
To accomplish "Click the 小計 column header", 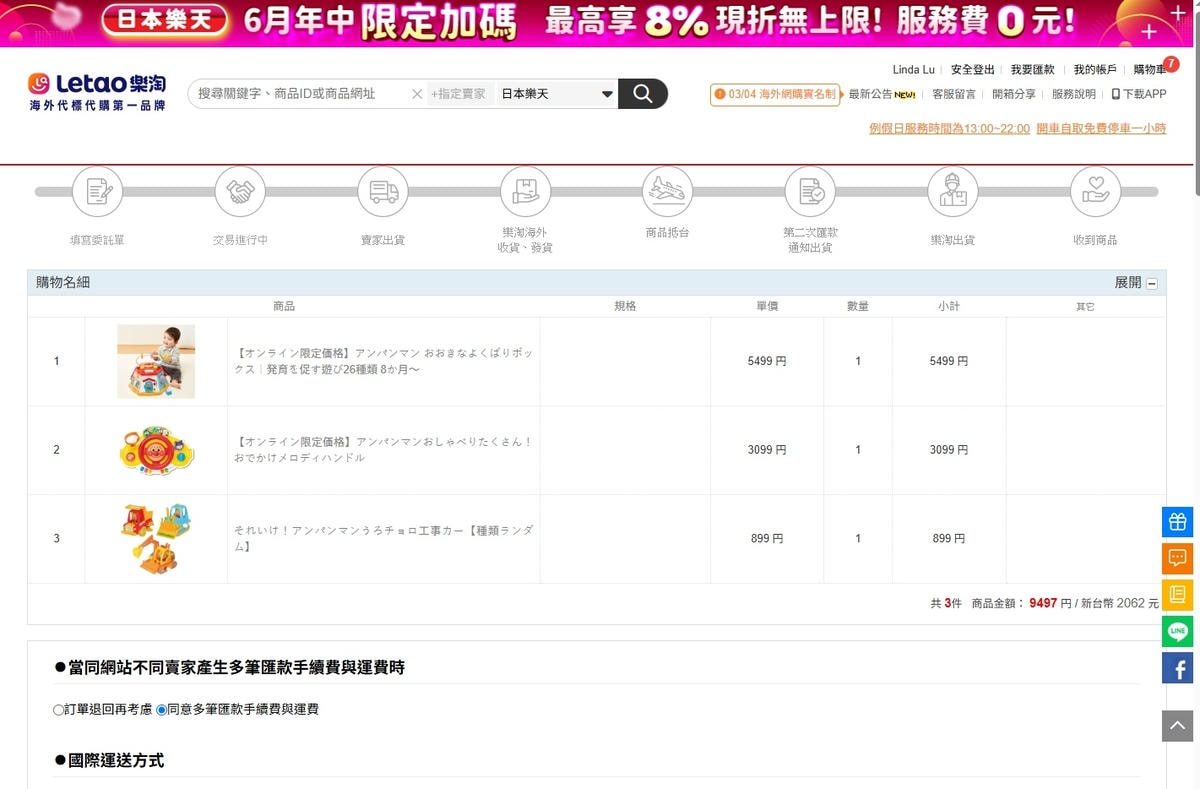I will [949, 306].
